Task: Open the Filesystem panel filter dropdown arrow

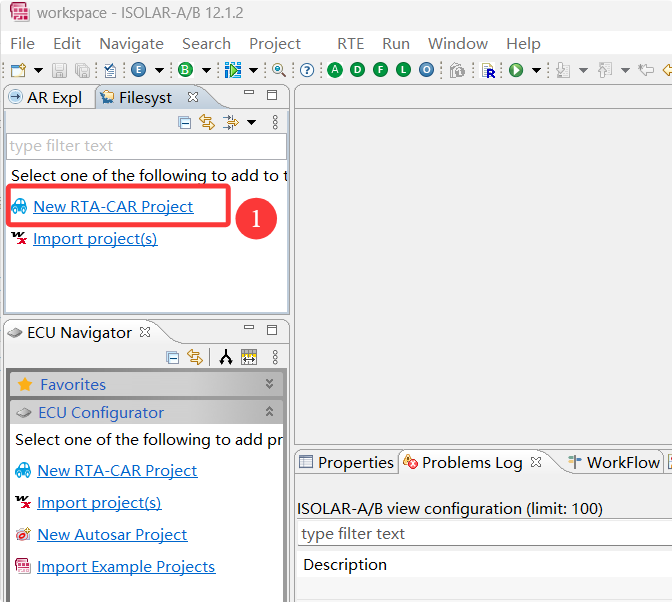Action: click(x=252, y=123)
